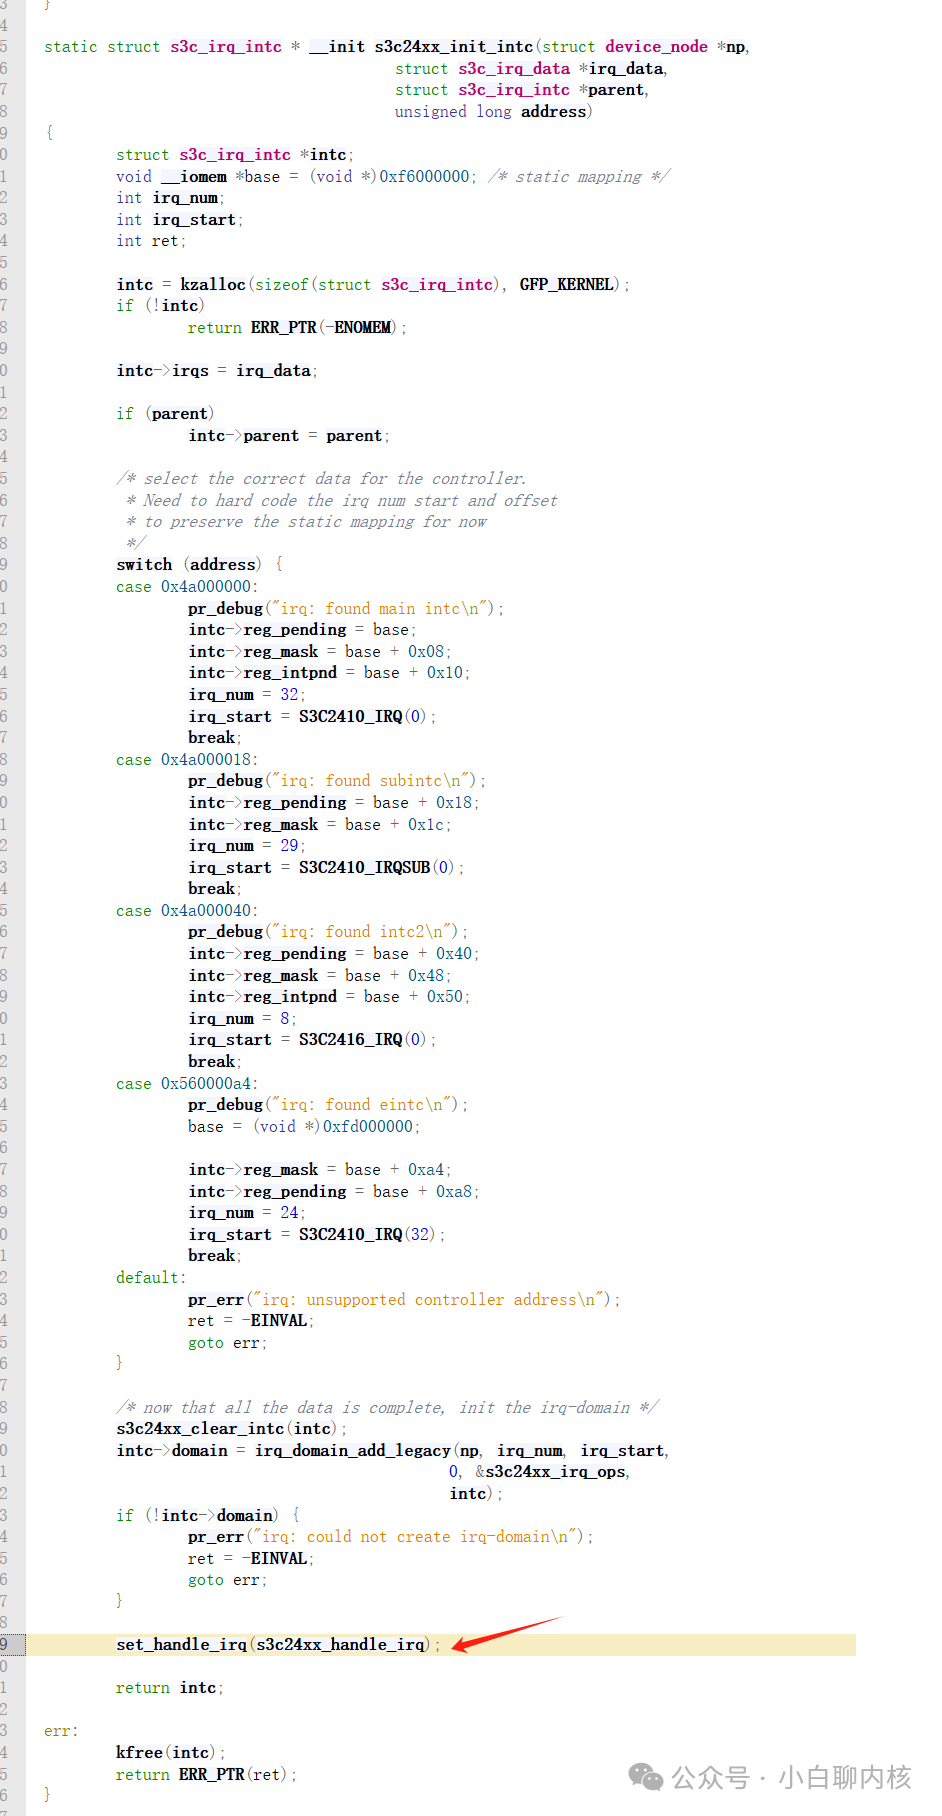Click the 'unsupported controller address' pr_err line
This screenshot has width=942, height=1816.
click(405, 1300)
